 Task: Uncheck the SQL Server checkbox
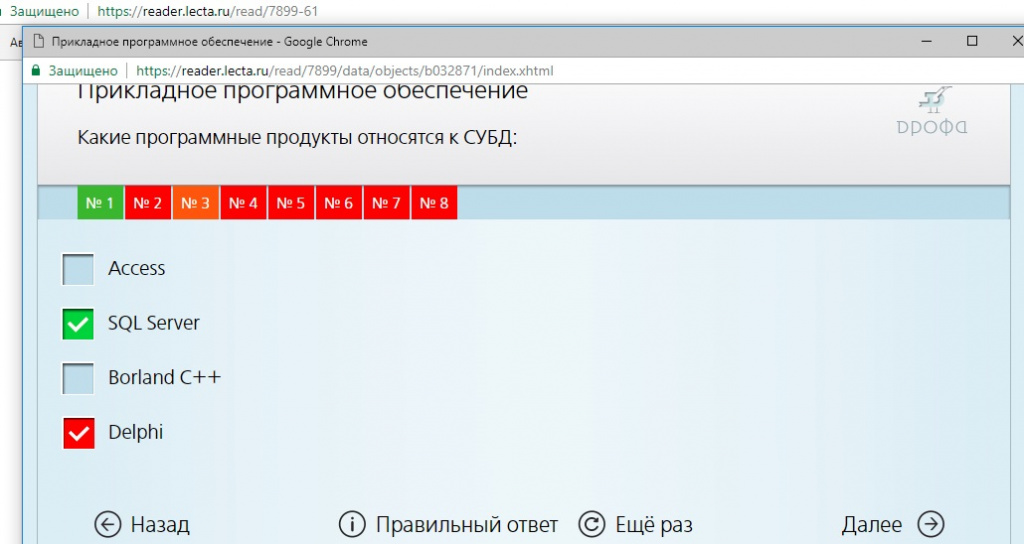coord(78,324)
